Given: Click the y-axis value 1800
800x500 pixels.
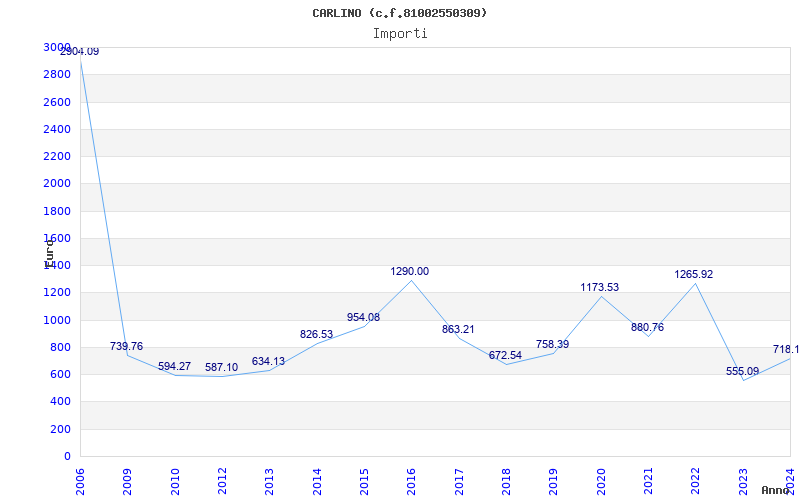Looking at the screenshot, I should [57, 211].
